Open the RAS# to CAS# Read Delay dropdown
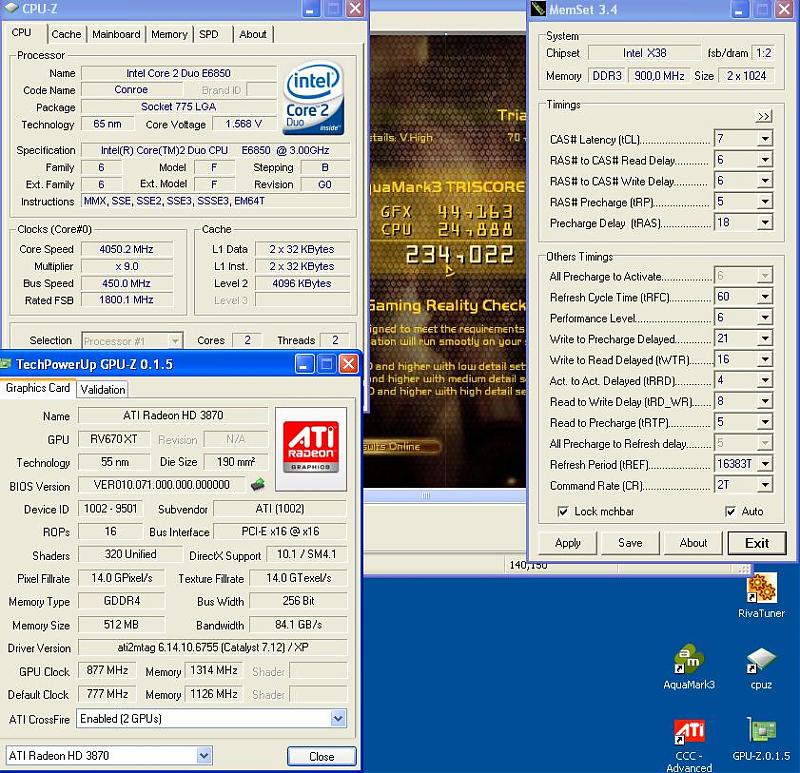This screenshot has height=773, width=800. 764,160
